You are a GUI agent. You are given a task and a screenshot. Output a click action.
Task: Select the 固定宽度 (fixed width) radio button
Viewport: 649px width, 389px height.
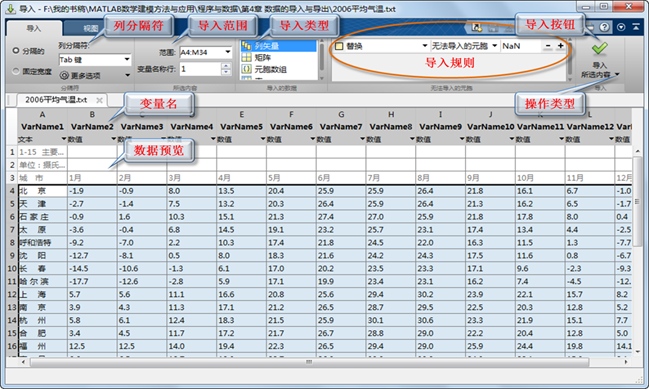(x=16, y=71)
